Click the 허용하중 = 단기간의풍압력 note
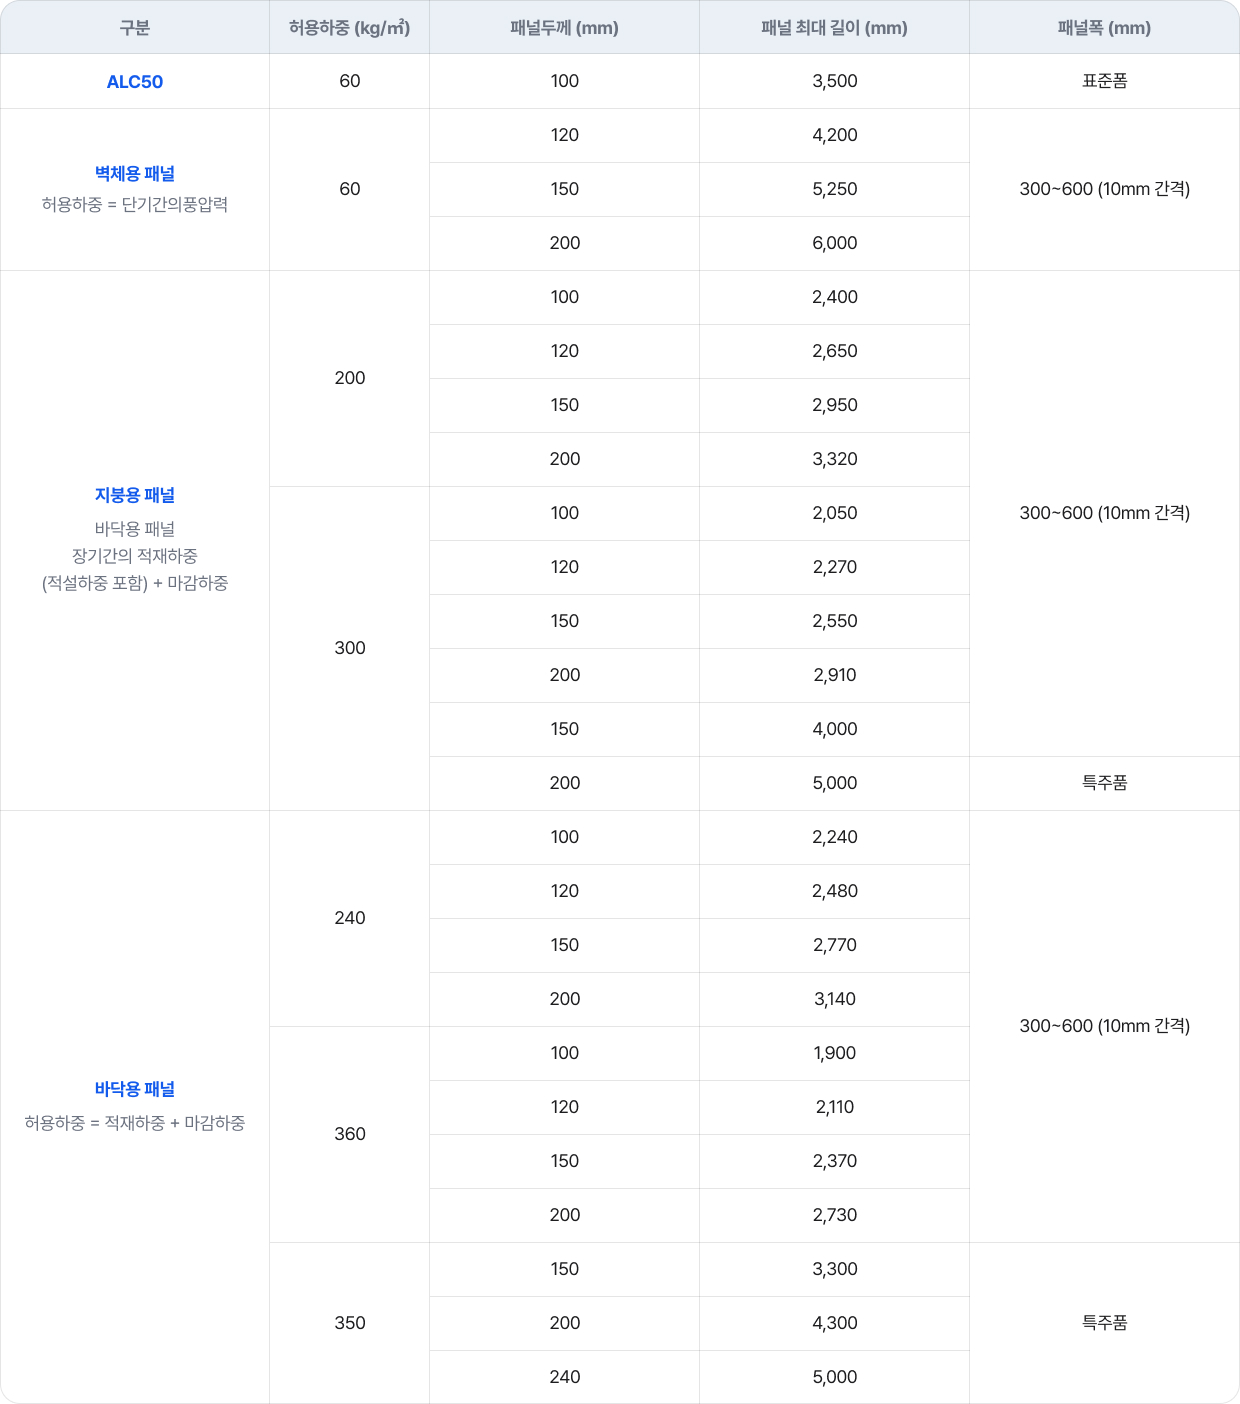This screenshot has height=1404, width=1240. [135, 205]
